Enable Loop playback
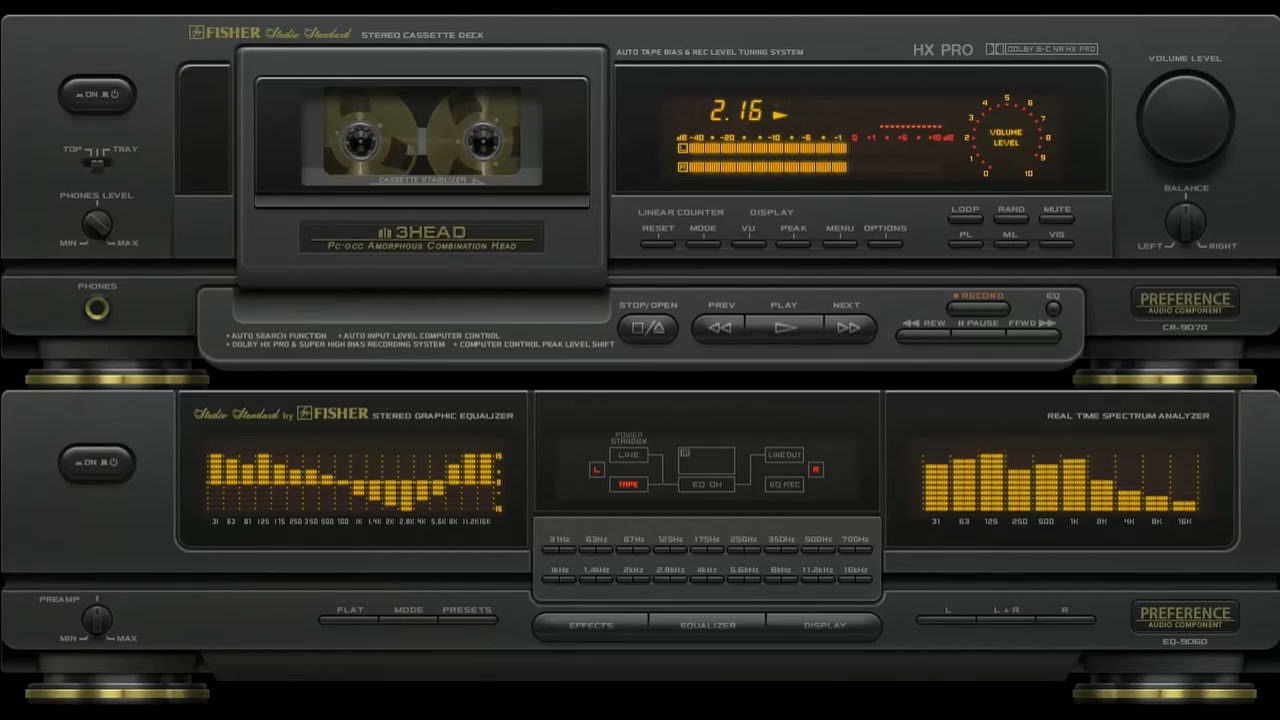The width and height of the screenshot is (1280, 720). tap(965, 219)
